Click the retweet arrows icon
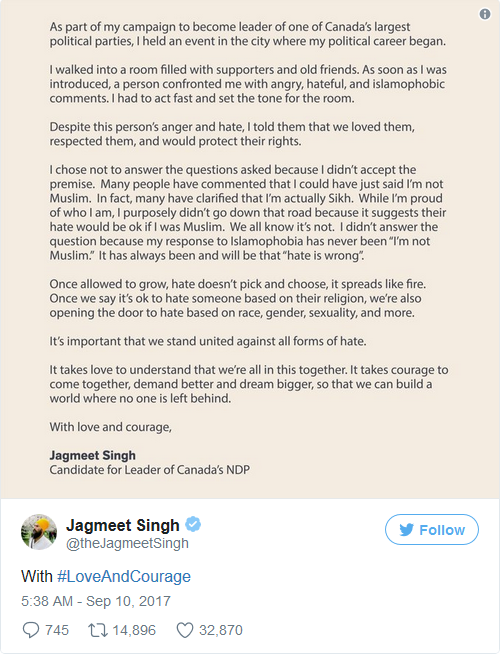The image size is (503, 657). point(98,630)
